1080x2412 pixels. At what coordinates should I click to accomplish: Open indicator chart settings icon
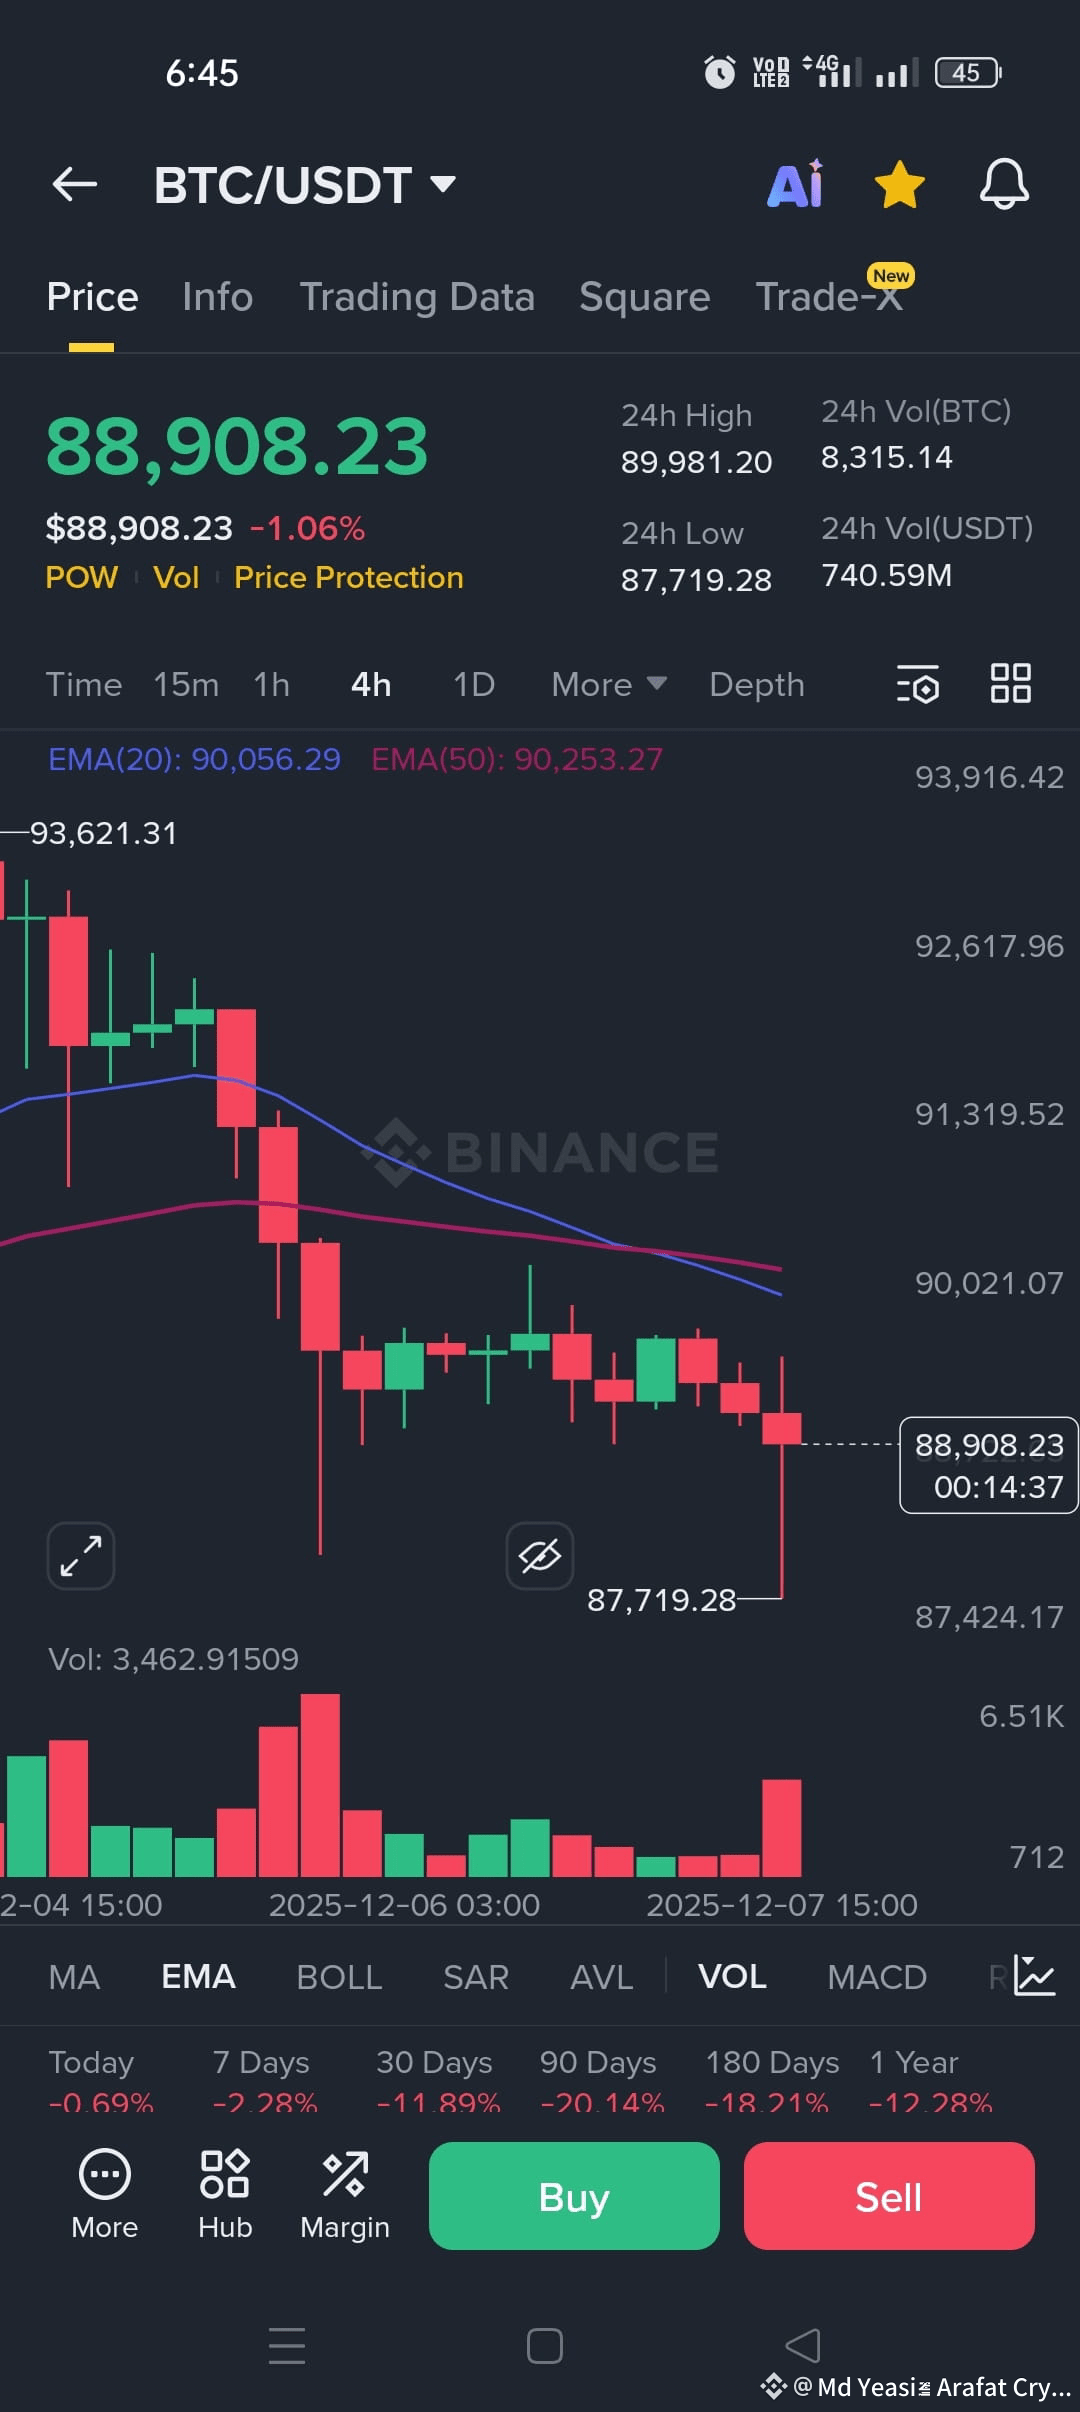tap(1034, 1975)
